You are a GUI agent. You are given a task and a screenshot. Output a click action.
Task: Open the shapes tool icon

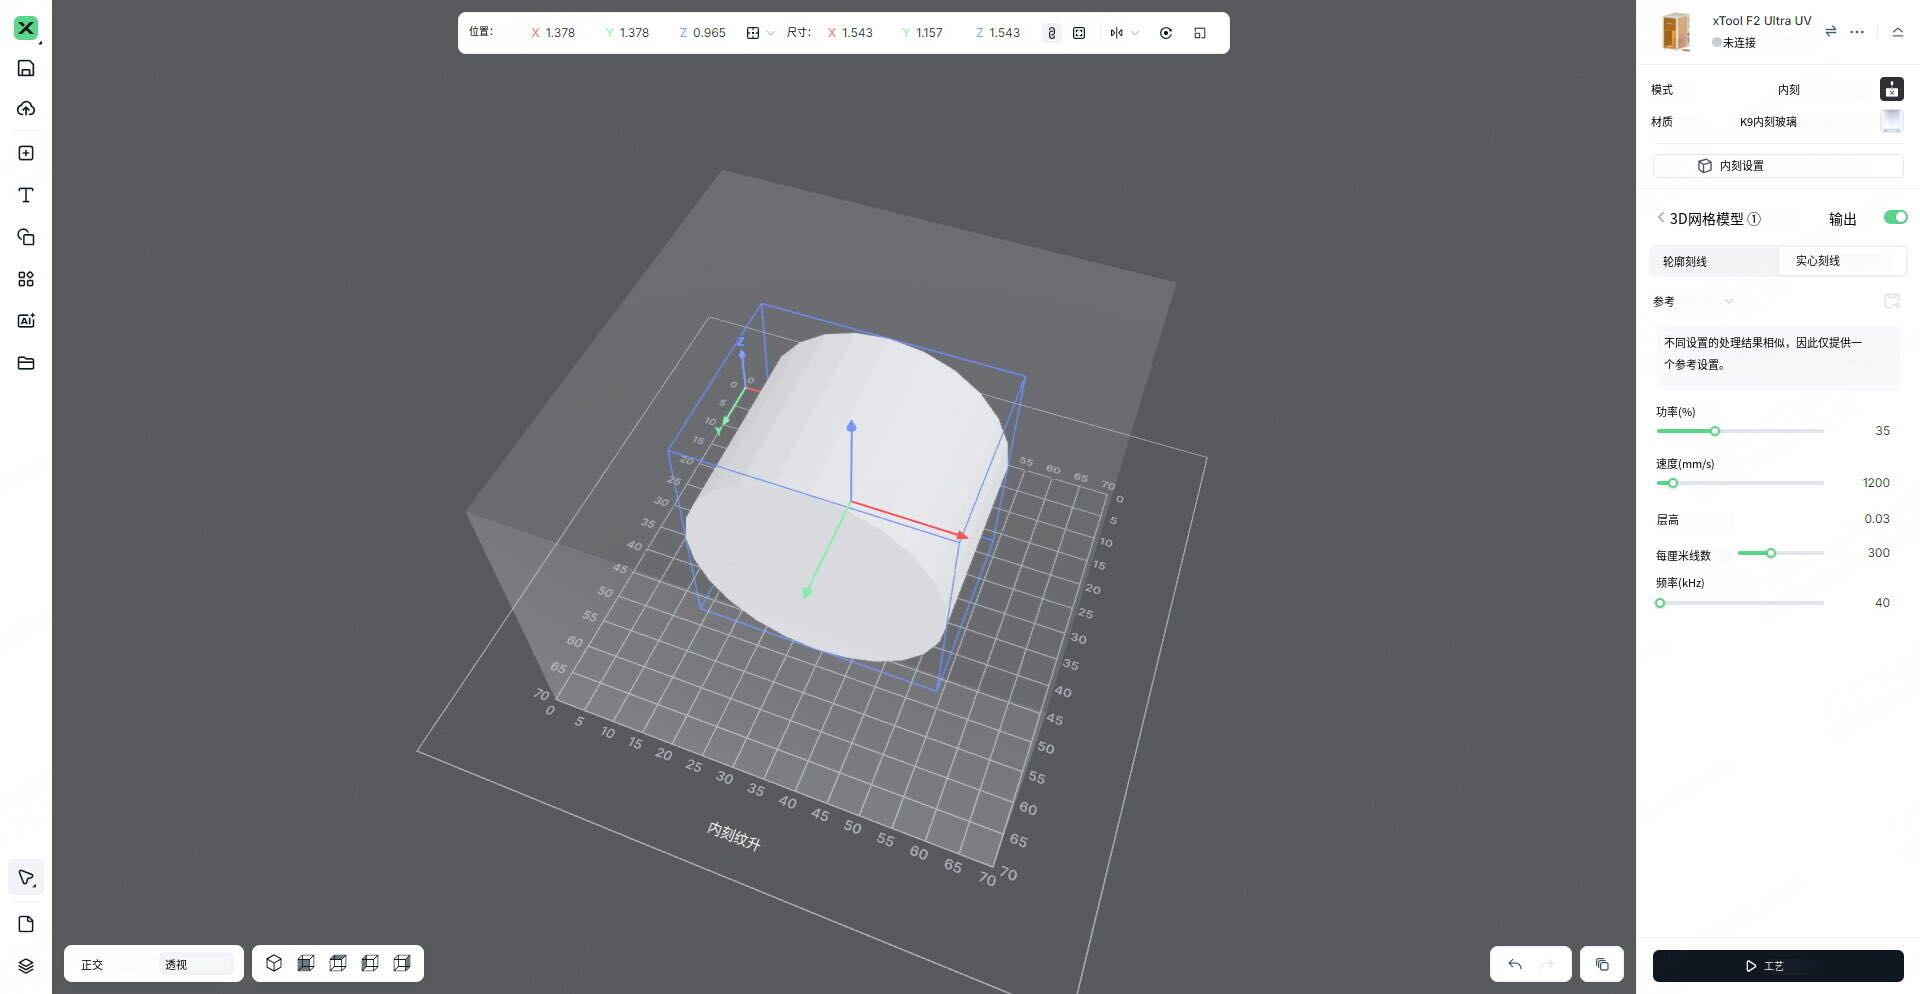26,237
